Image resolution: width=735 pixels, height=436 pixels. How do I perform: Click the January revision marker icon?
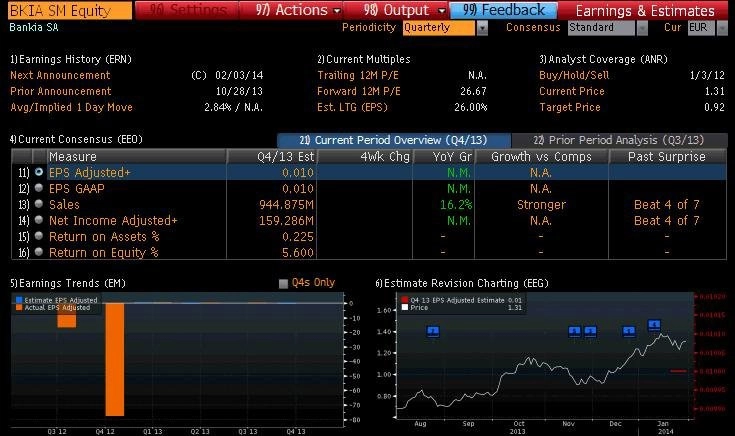click(654, 324)
